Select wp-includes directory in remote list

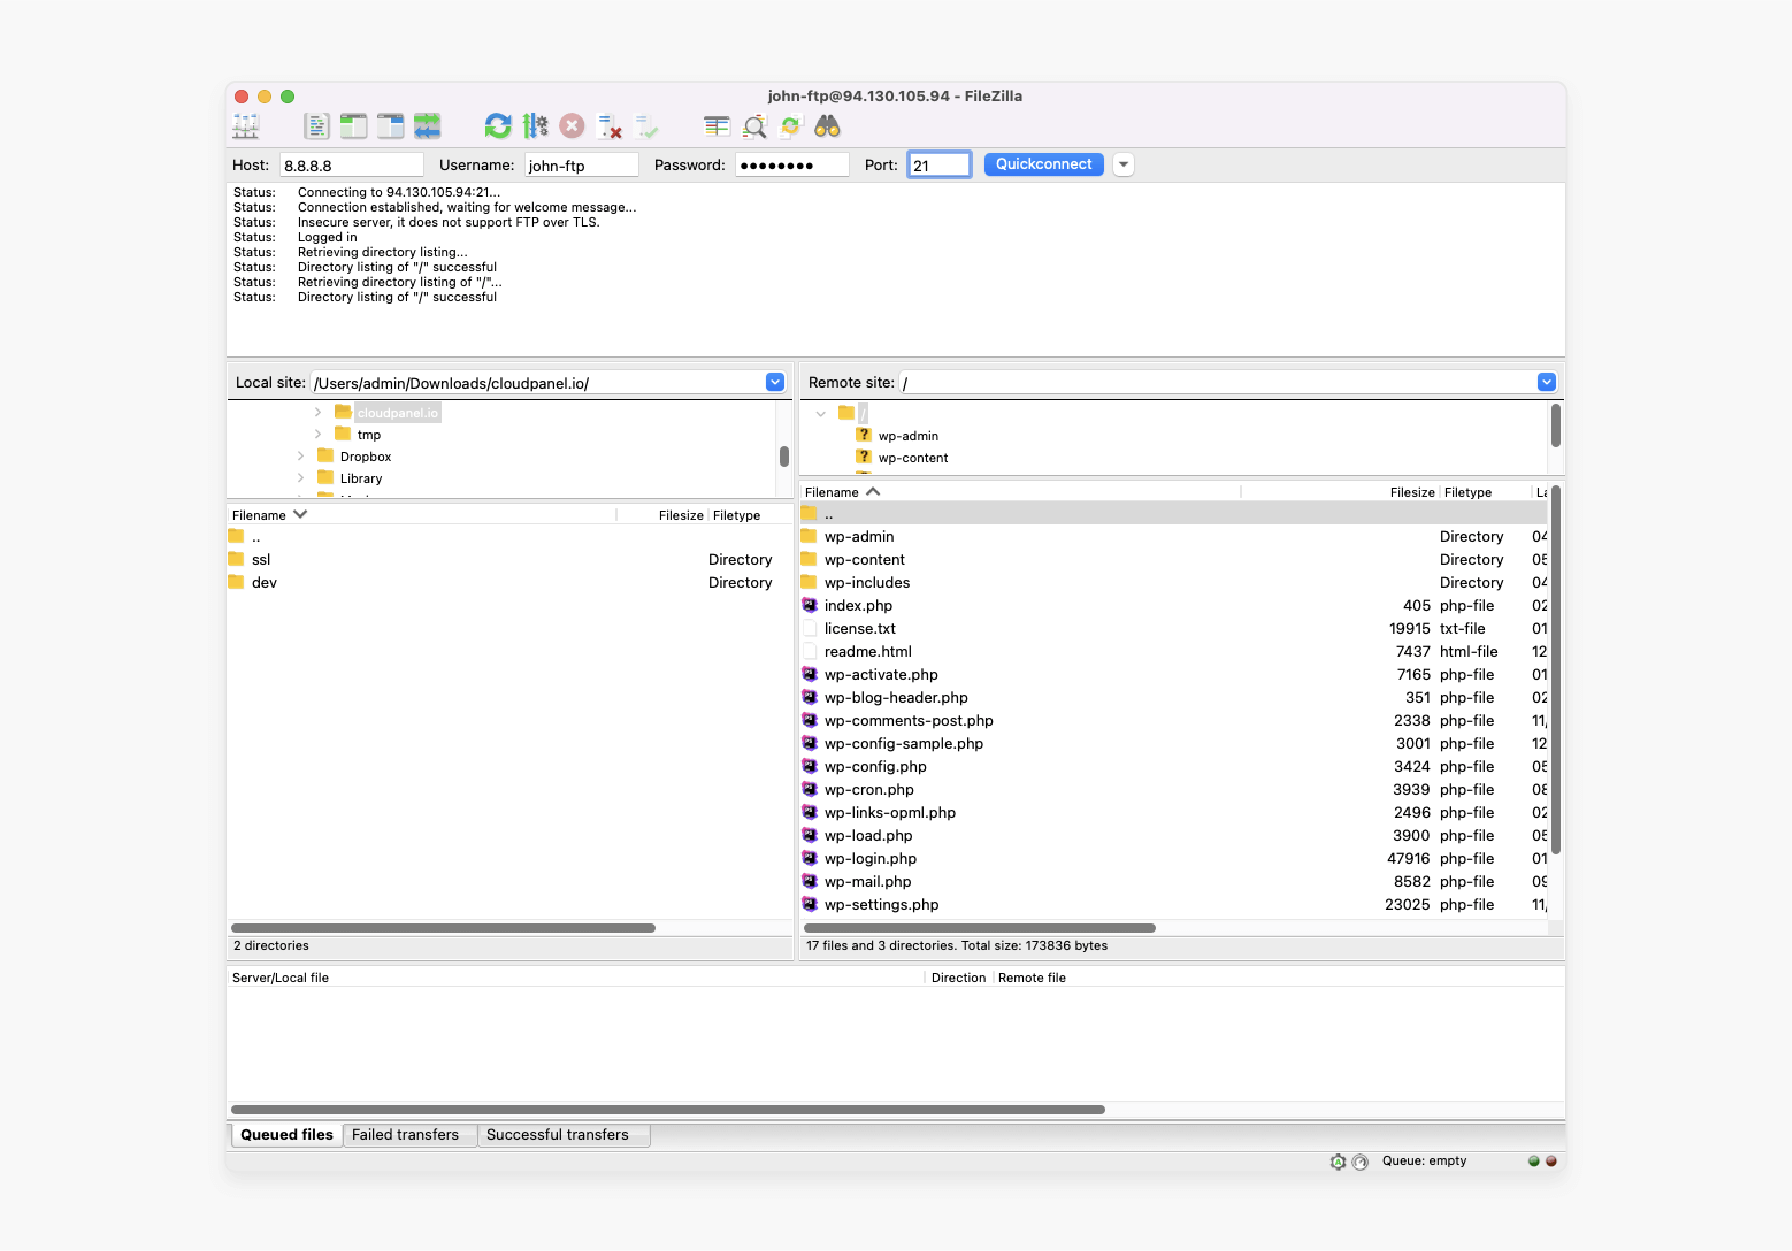(1174, 583)
